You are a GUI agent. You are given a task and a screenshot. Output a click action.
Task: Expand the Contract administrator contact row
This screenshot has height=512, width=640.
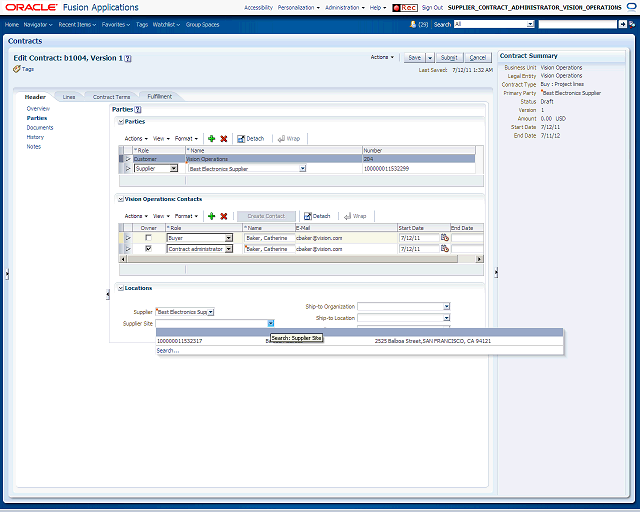tap(128, 249)
